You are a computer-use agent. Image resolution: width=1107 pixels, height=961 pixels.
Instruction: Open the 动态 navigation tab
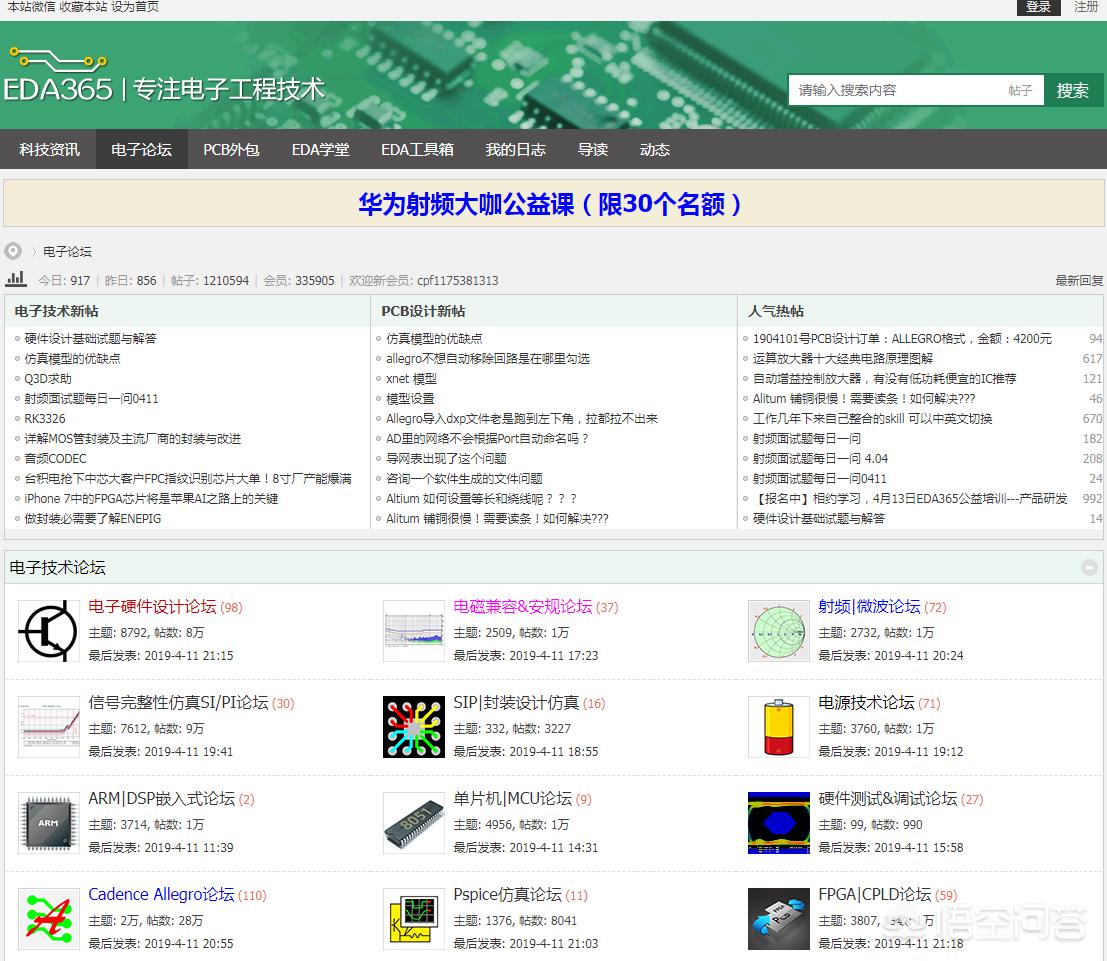click(x=655, y=150)
